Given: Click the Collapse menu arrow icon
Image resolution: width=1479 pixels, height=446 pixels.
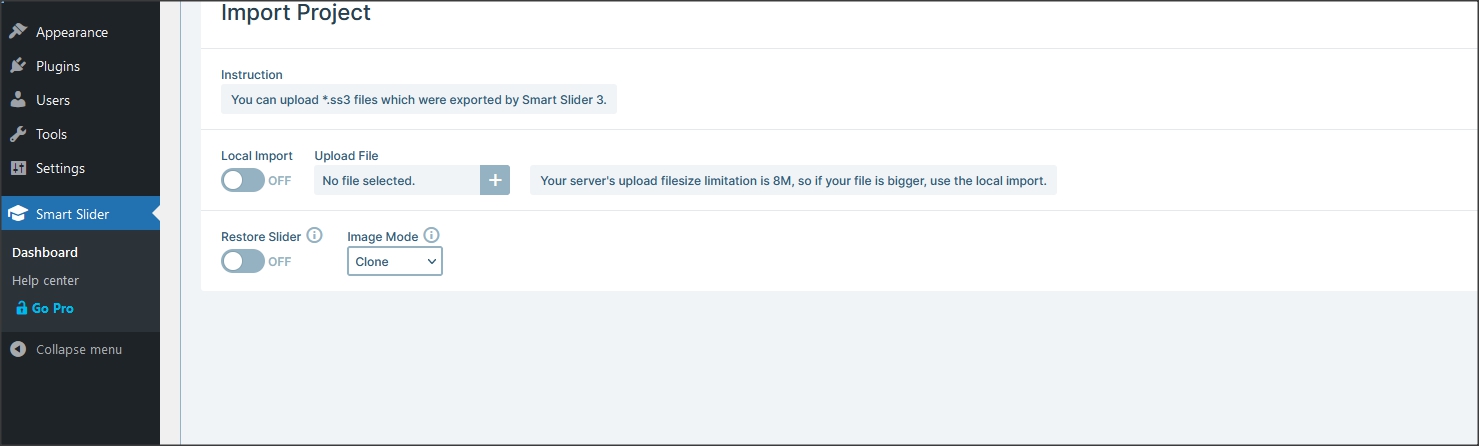Looking at the screenshot, I should pos(18,350).
